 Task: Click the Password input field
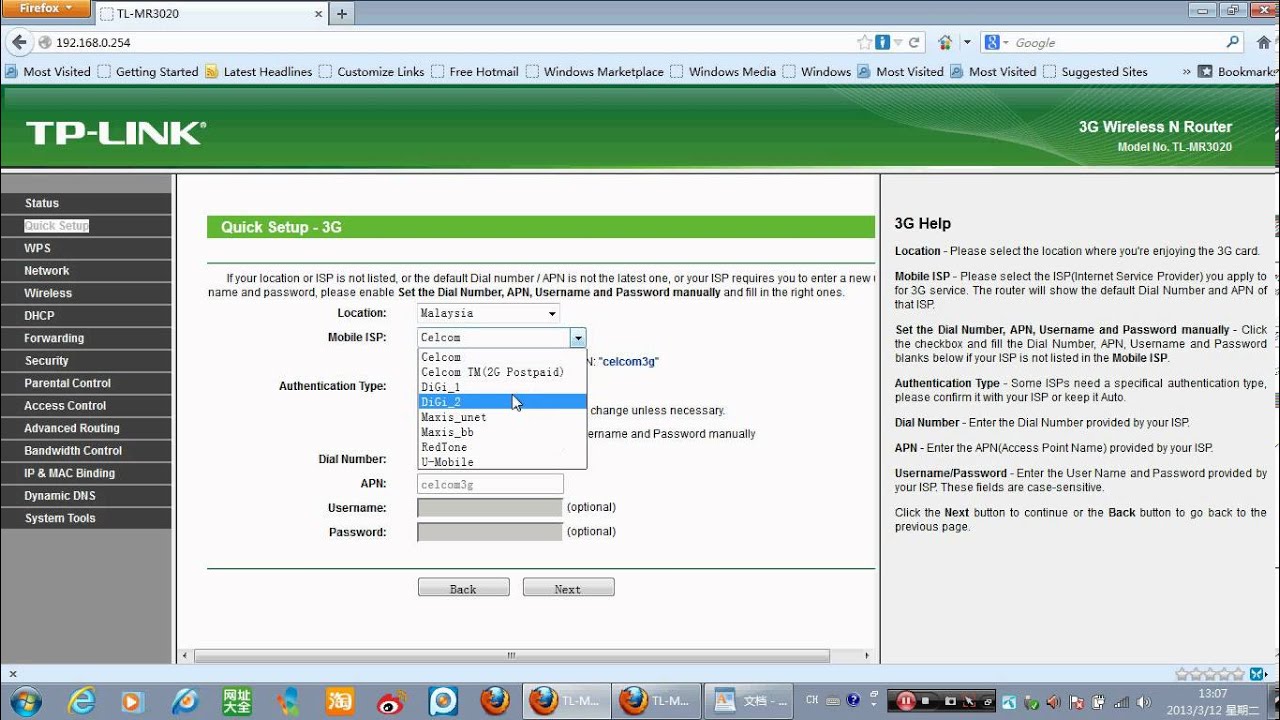point(490,532)
